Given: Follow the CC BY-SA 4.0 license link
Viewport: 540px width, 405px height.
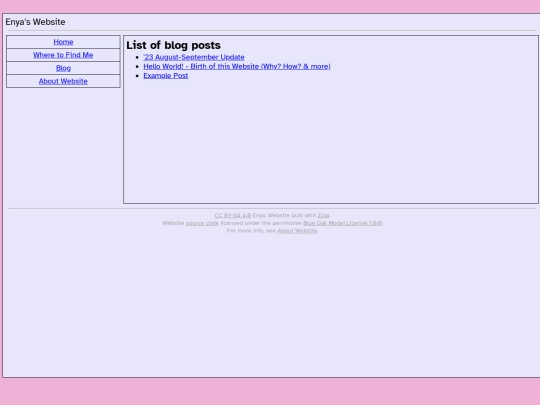Looking at the screenshot, I should [232, 215].
